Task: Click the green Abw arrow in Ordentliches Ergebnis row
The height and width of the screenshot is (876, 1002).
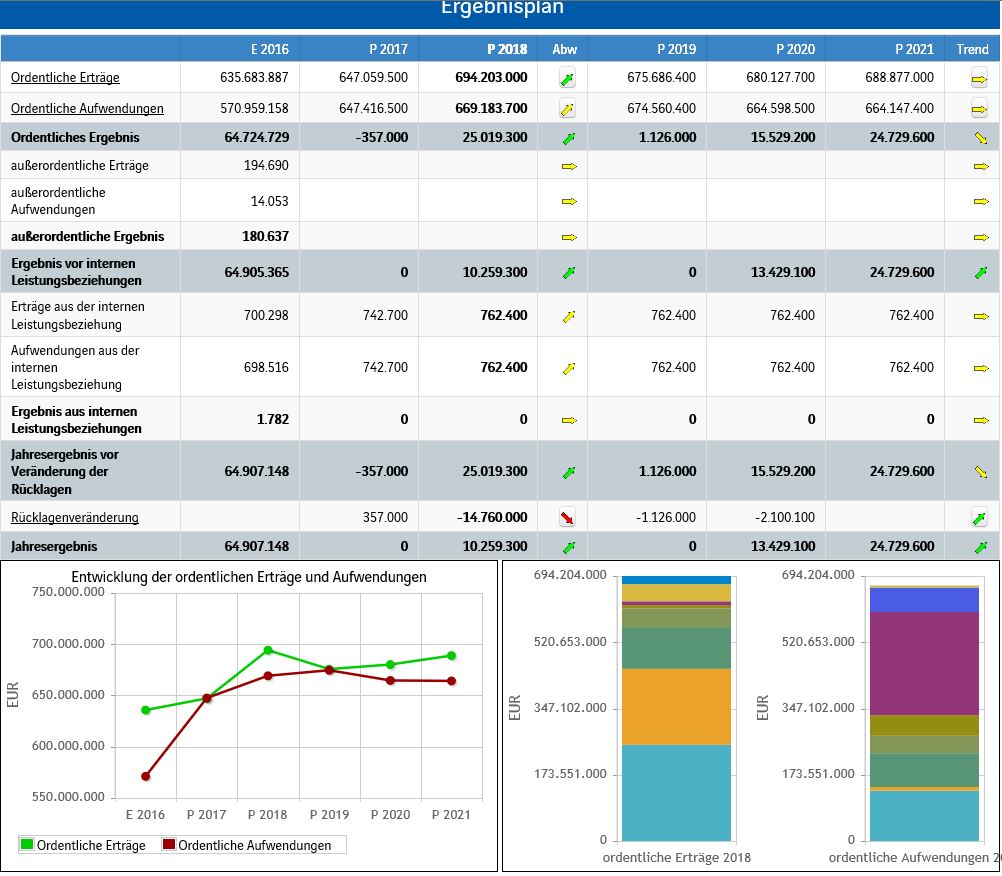Action: [569, 138]
